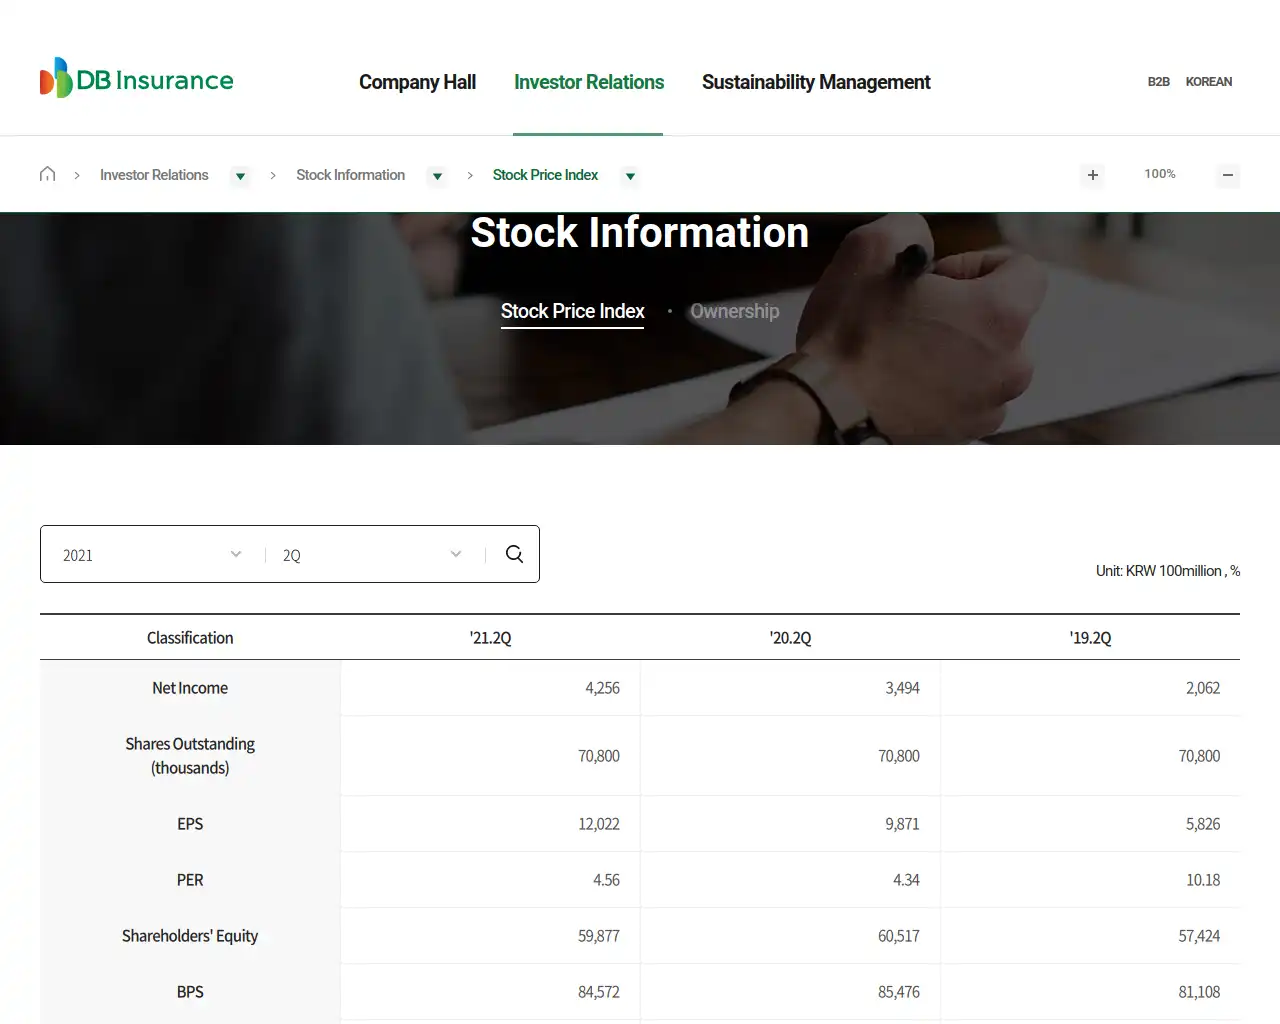
Task: Click the 100% zoom level indicator
Action: pos(1159,173)
